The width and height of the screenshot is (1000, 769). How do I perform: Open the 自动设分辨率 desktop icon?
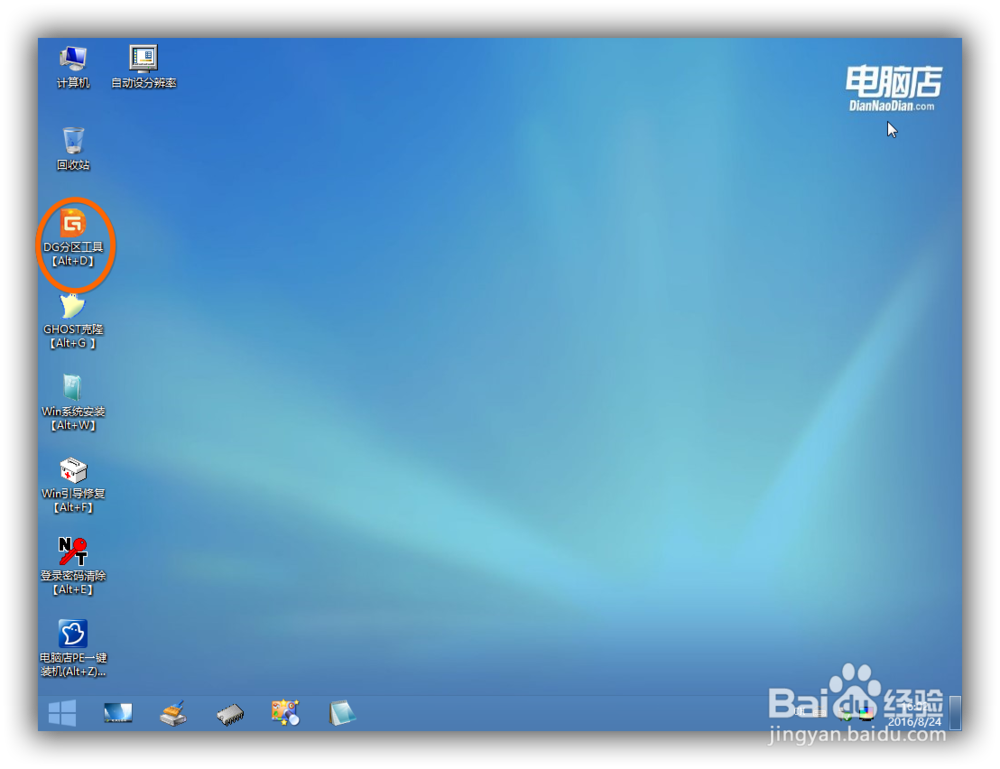143,66
